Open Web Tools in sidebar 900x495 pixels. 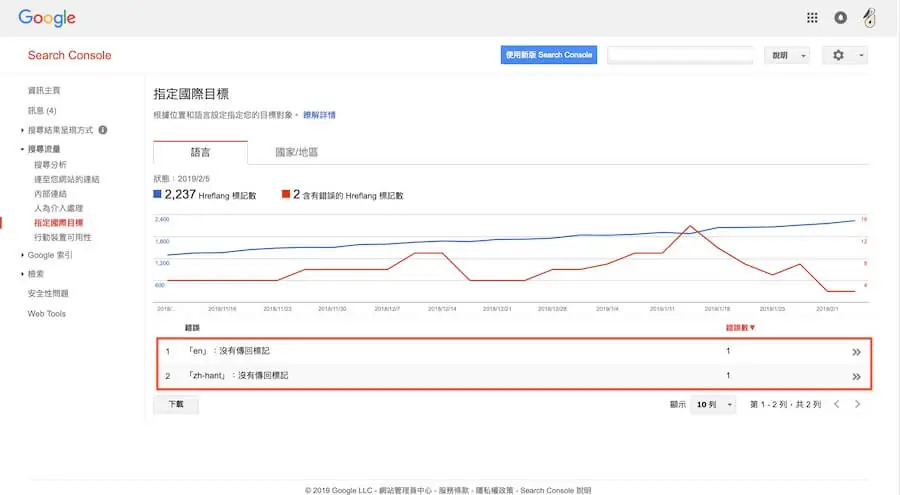[46, 314]
